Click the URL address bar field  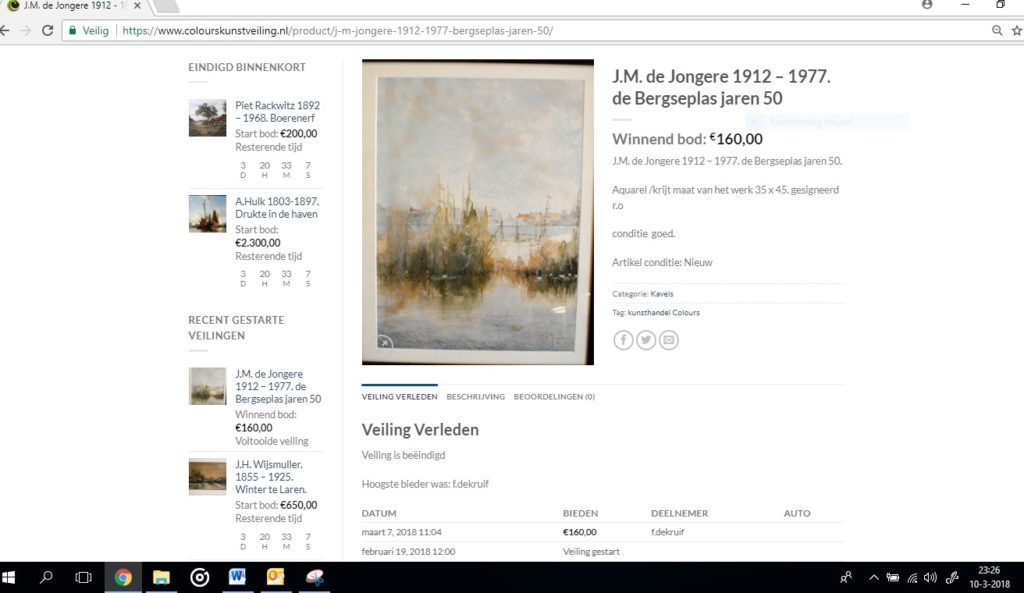[522, 31]
